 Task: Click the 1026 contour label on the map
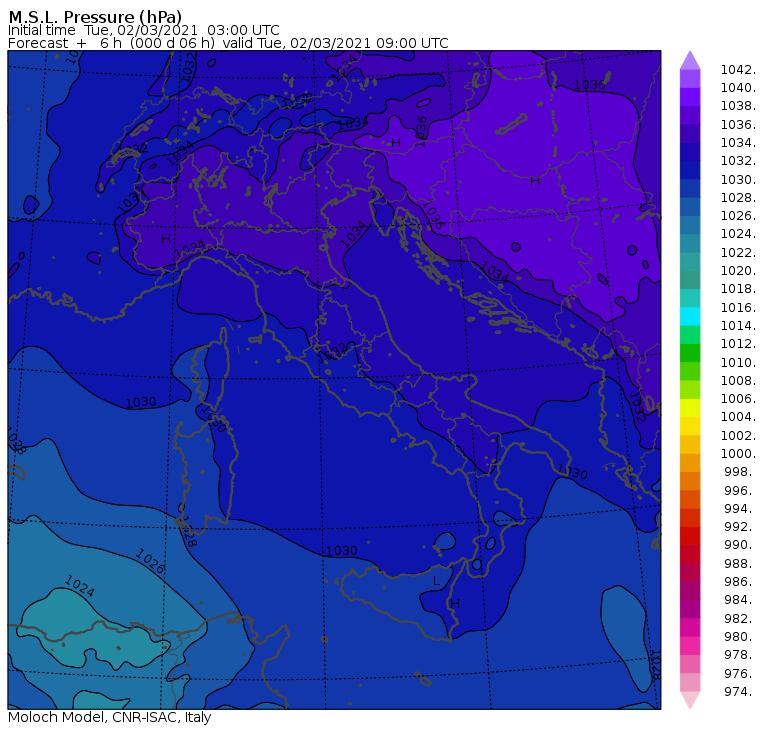150,561
